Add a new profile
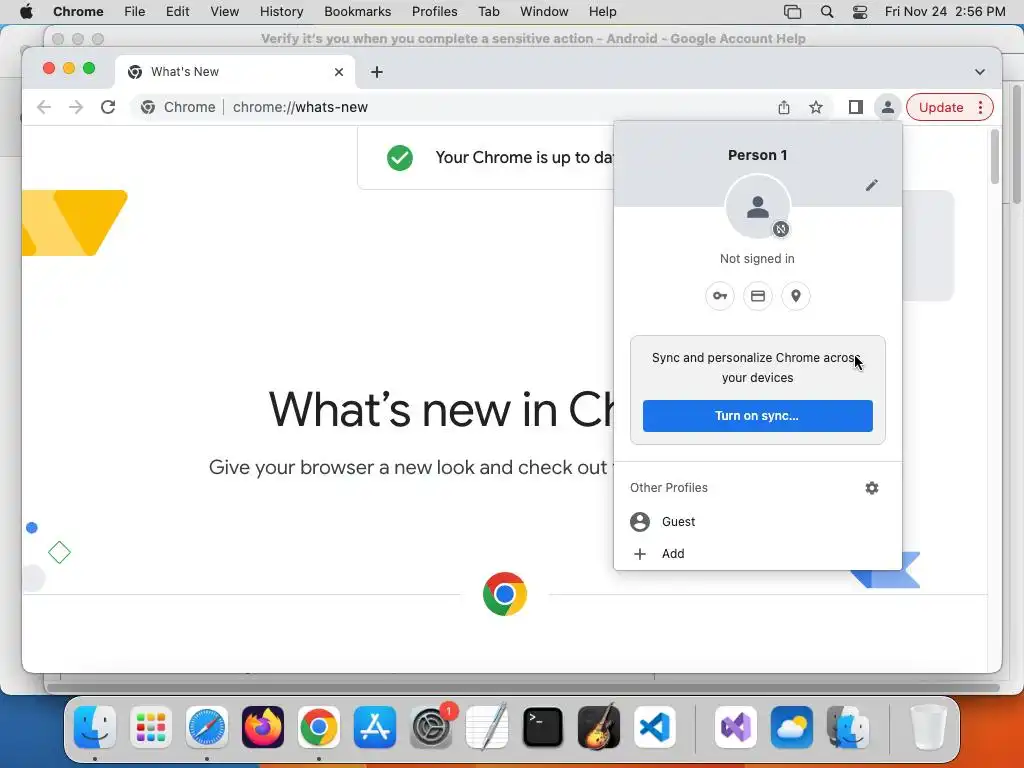The image size is (1024, 768). pos(758,553)
